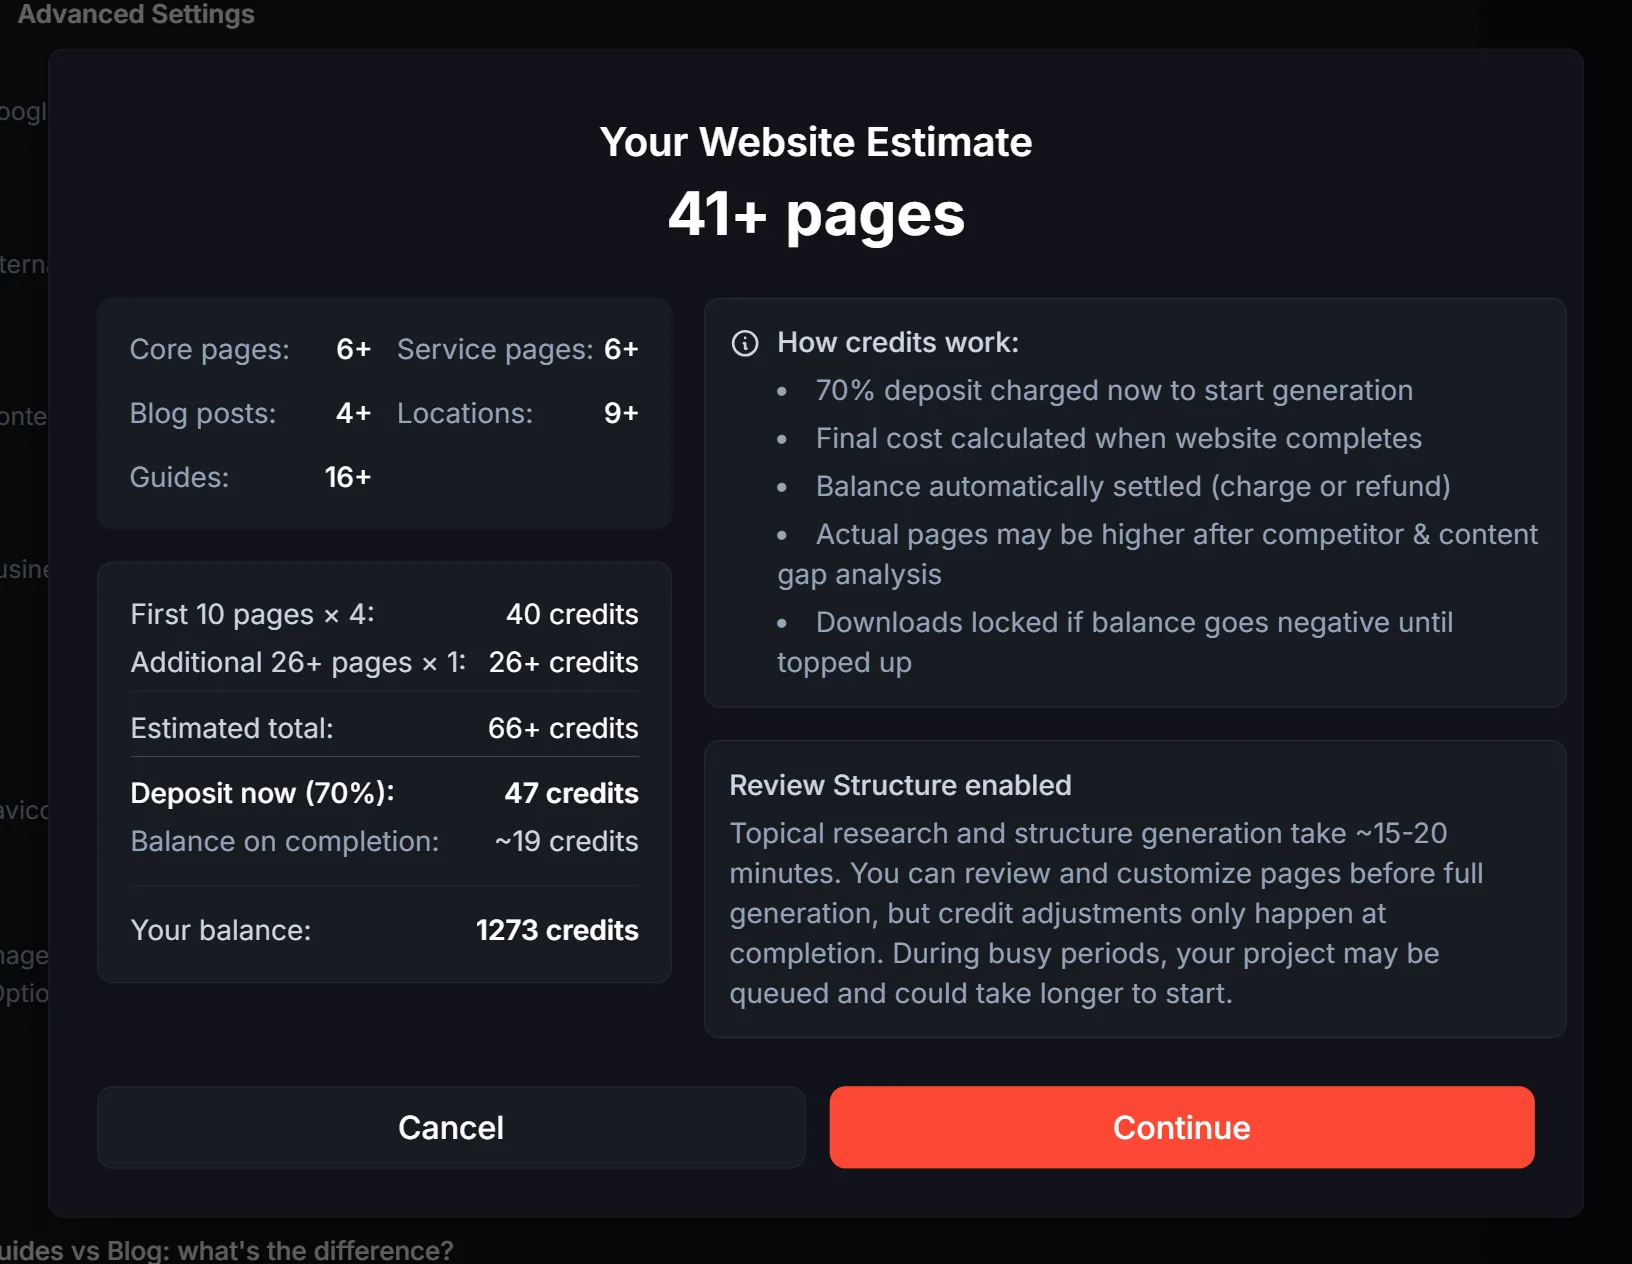
Task: Click the '1273 credits' balance amount
Action: 557,930
